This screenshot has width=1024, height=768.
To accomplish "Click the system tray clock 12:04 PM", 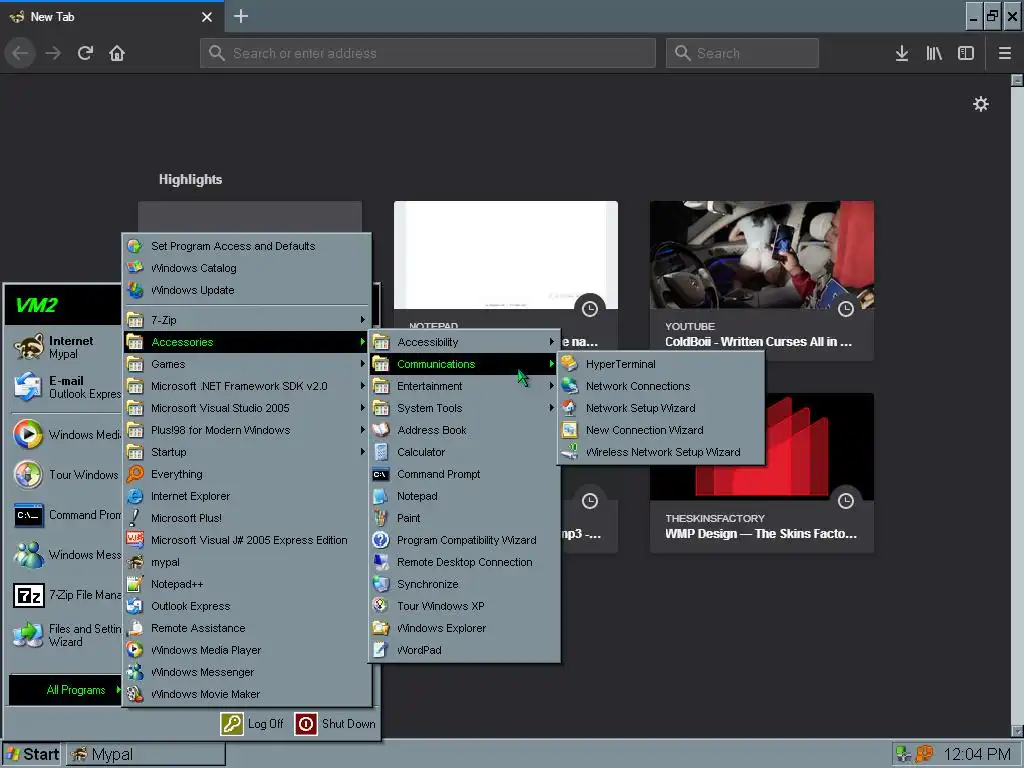I will (977, 754).
